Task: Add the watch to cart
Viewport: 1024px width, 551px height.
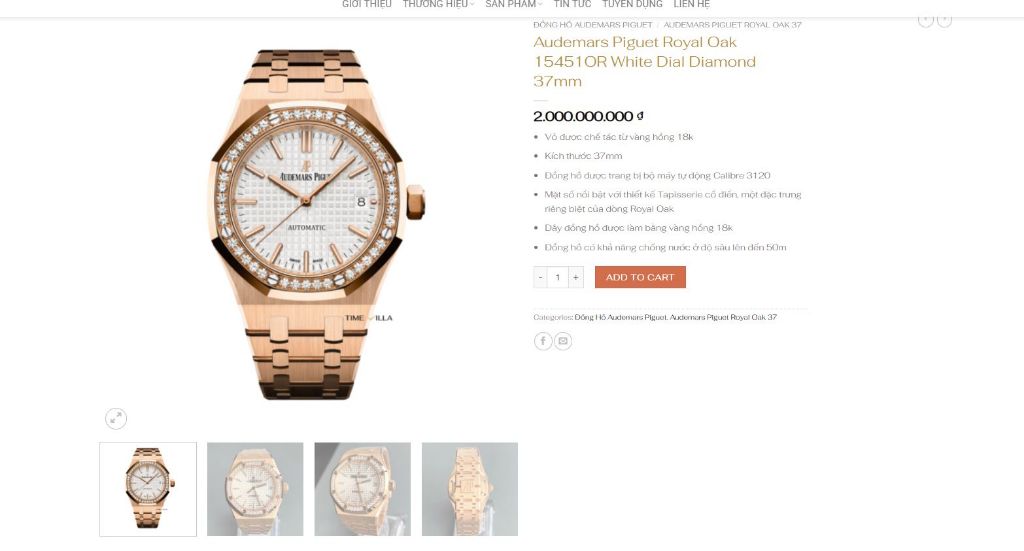Action: 640,277
